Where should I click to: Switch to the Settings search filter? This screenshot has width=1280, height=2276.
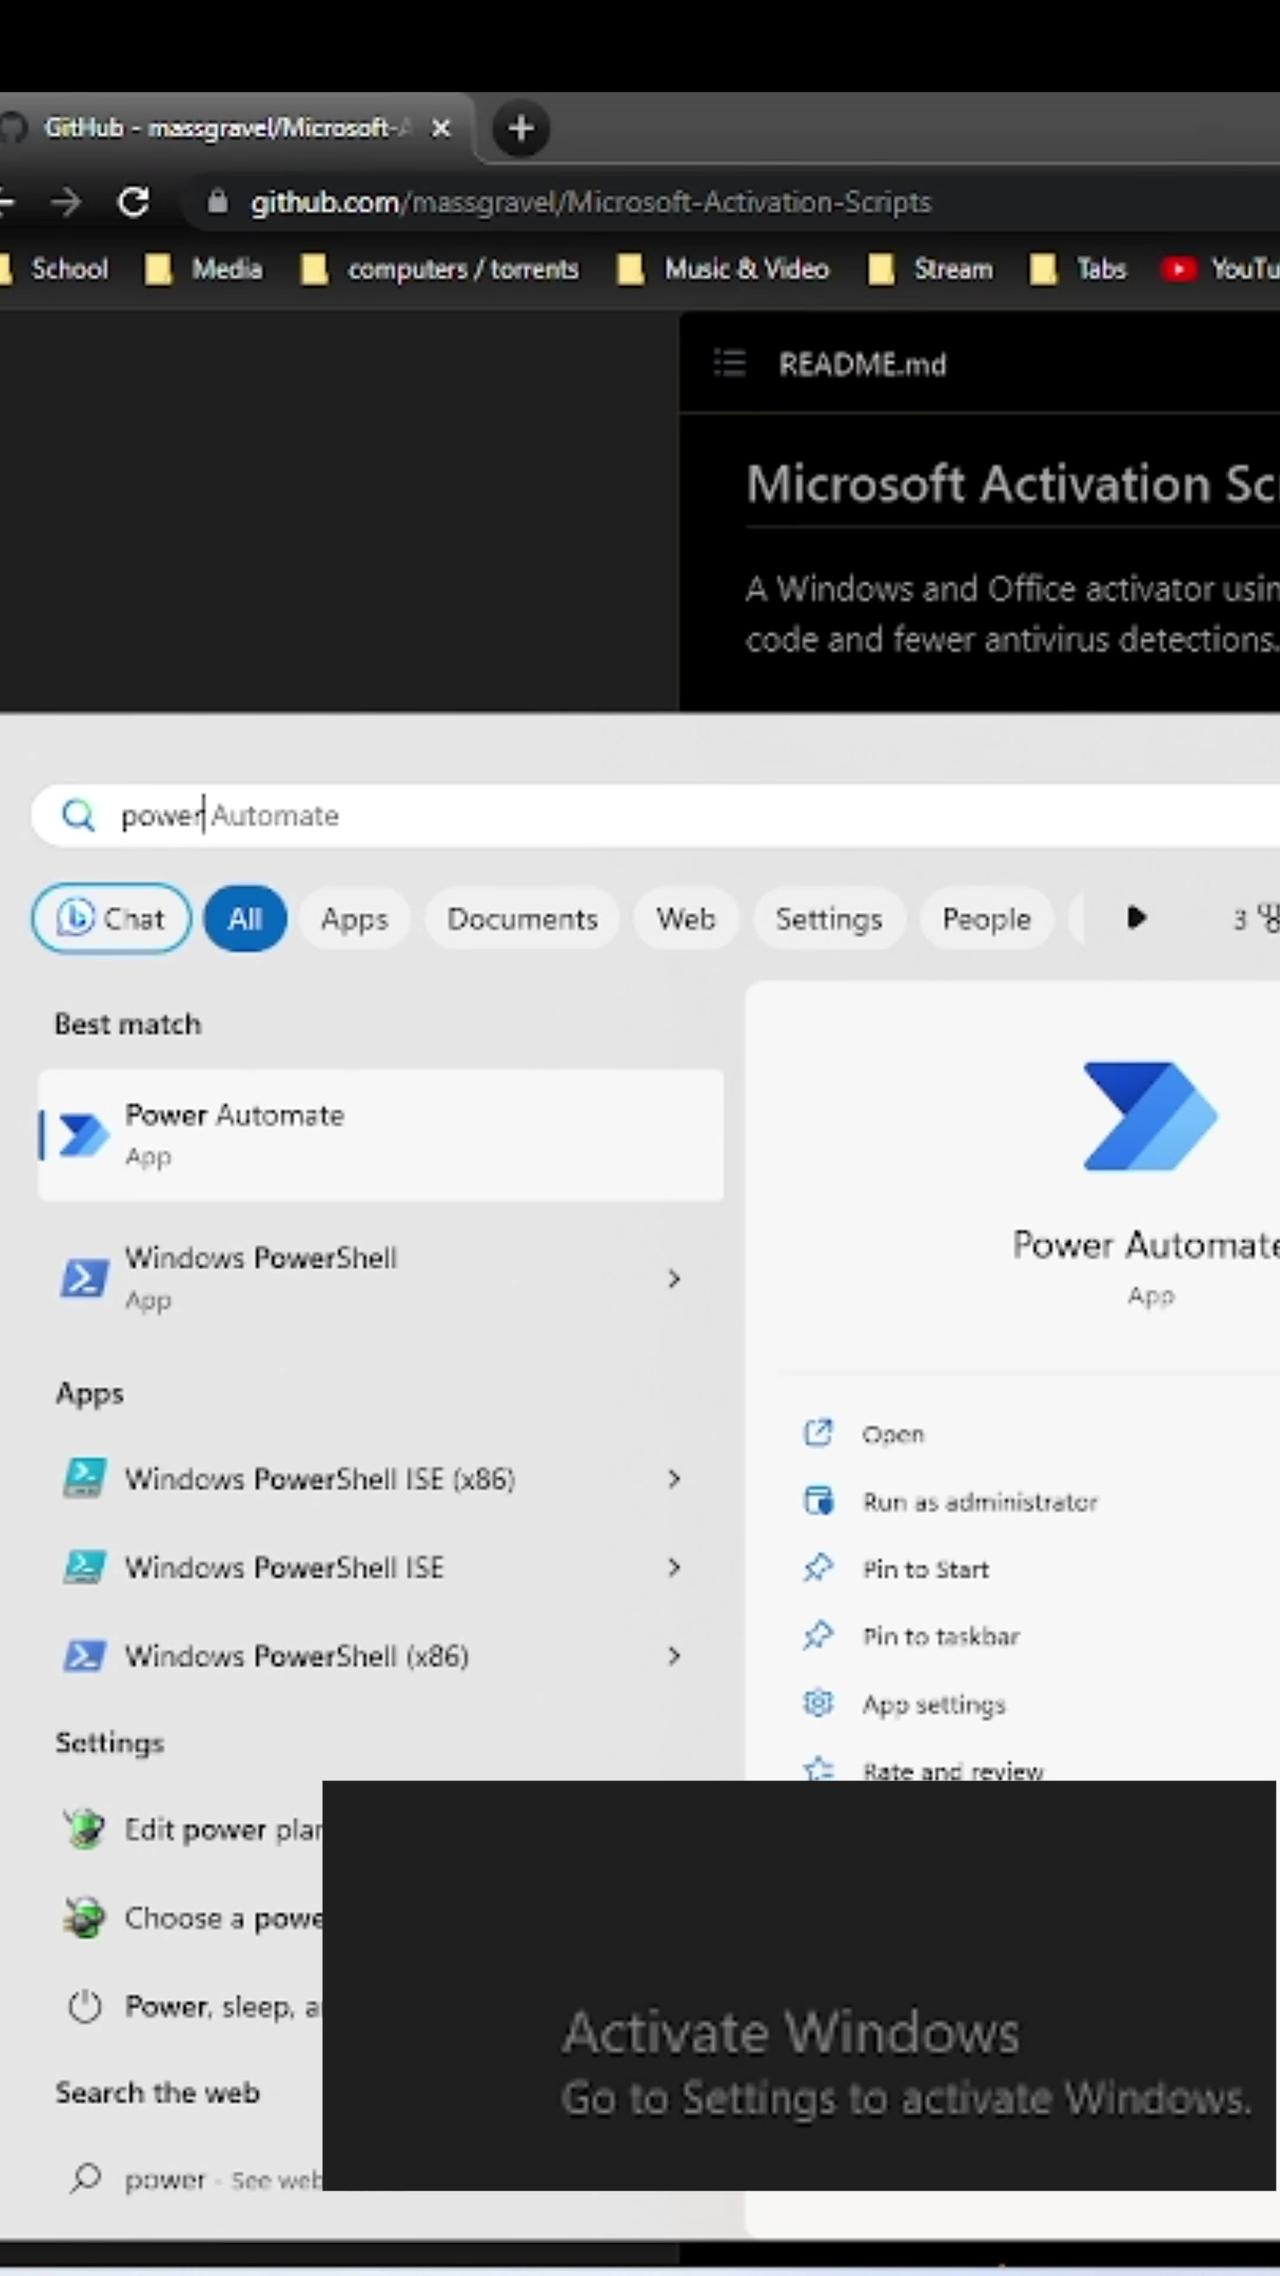tap(829, 918)
